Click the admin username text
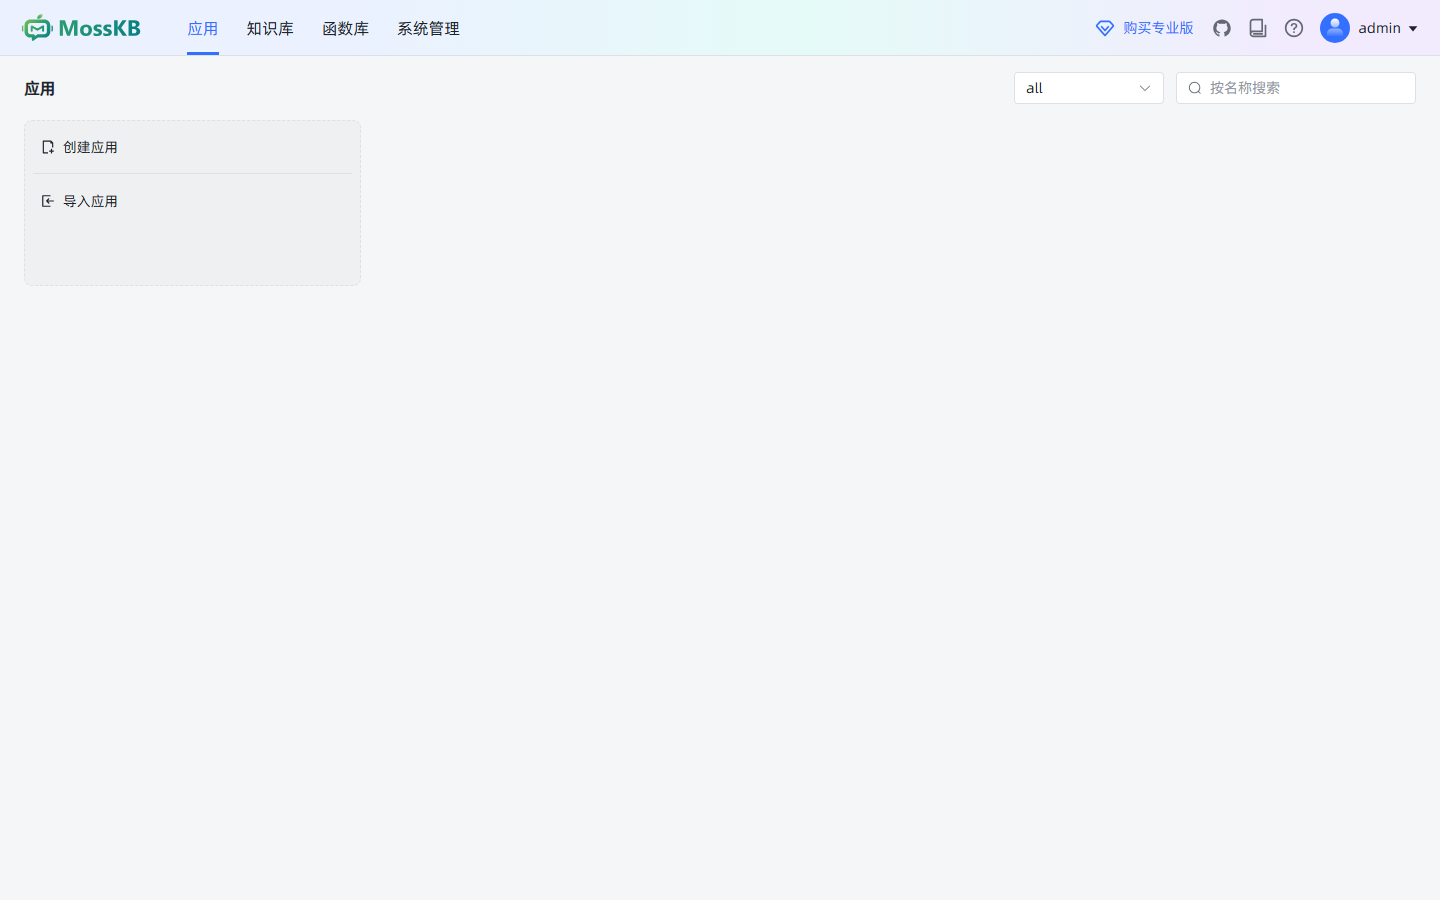 pyautogui.click(x=1379, y=28)
